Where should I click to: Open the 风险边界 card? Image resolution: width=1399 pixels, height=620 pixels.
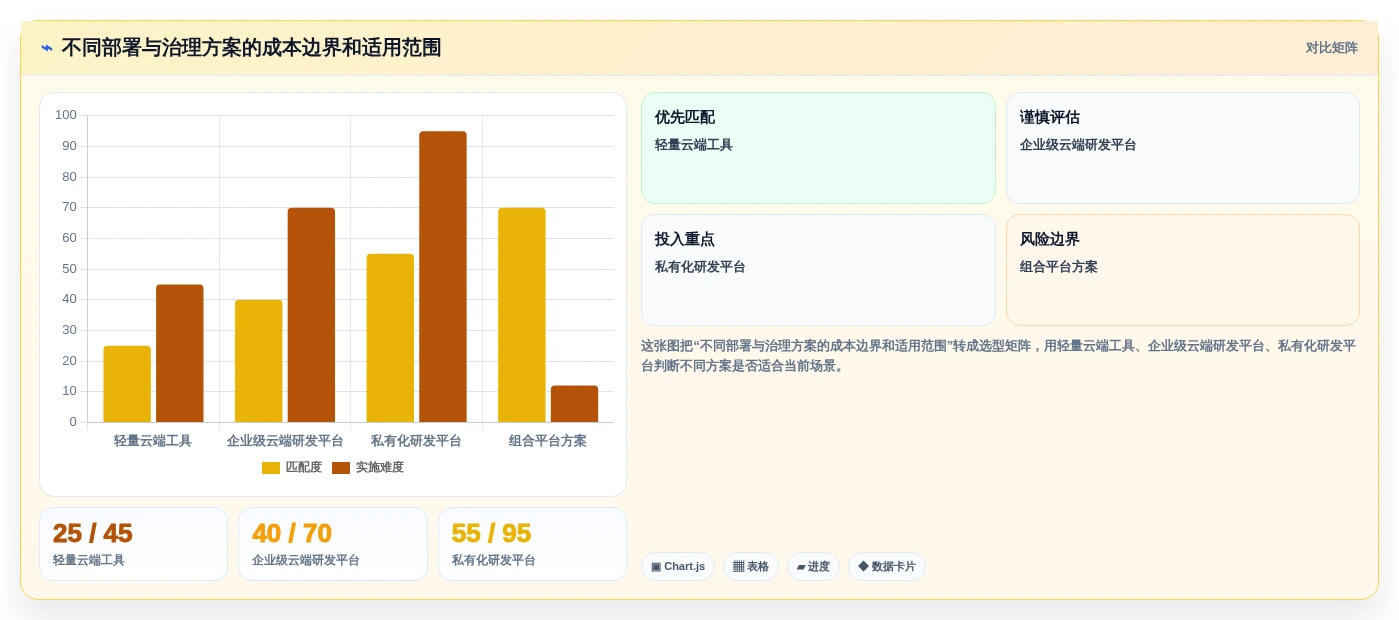[x=1183, y=270]
